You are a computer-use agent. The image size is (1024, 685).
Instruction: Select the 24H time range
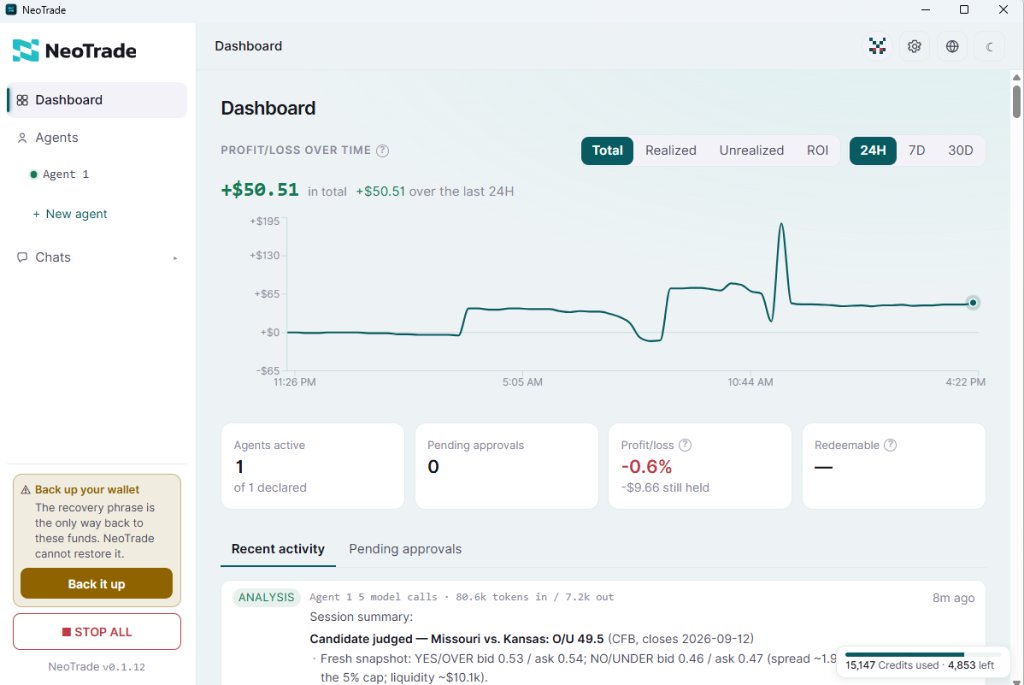click(x=872, y=150)
